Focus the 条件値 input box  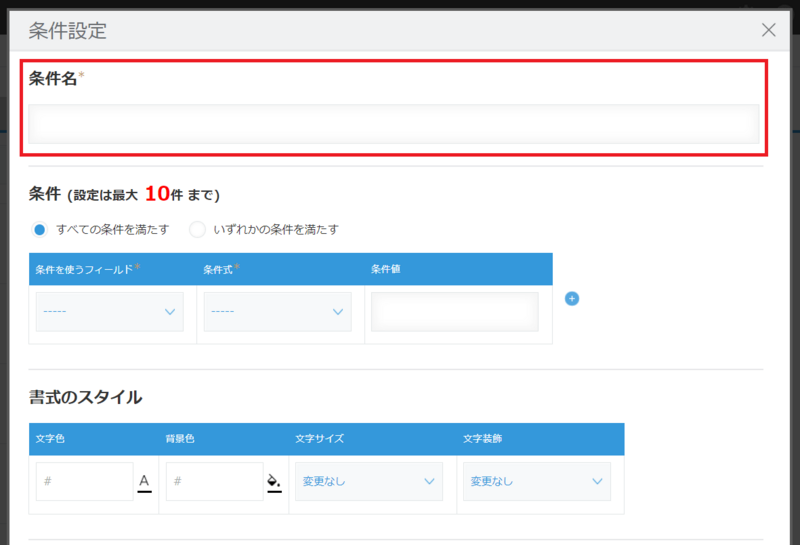(455, 312)
